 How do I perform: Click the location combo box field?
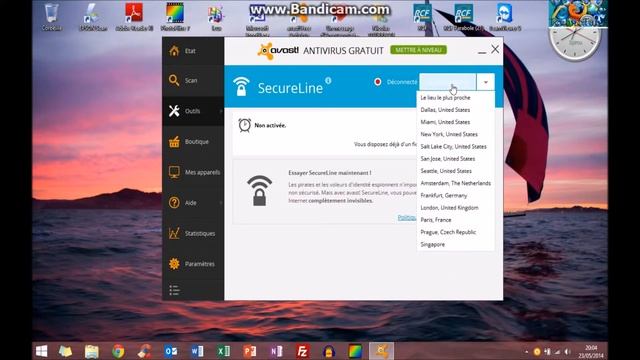tap(448, 82)
